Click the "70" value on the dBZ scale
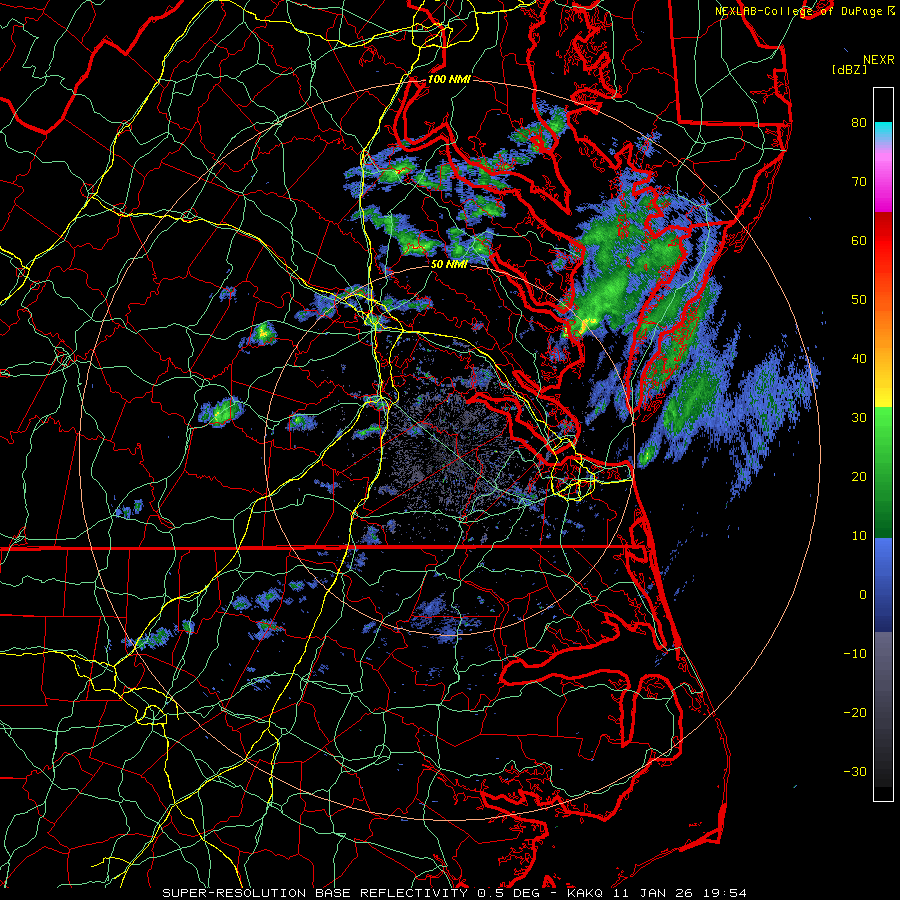This screenshot has height=900, width=900. point(859,182)
